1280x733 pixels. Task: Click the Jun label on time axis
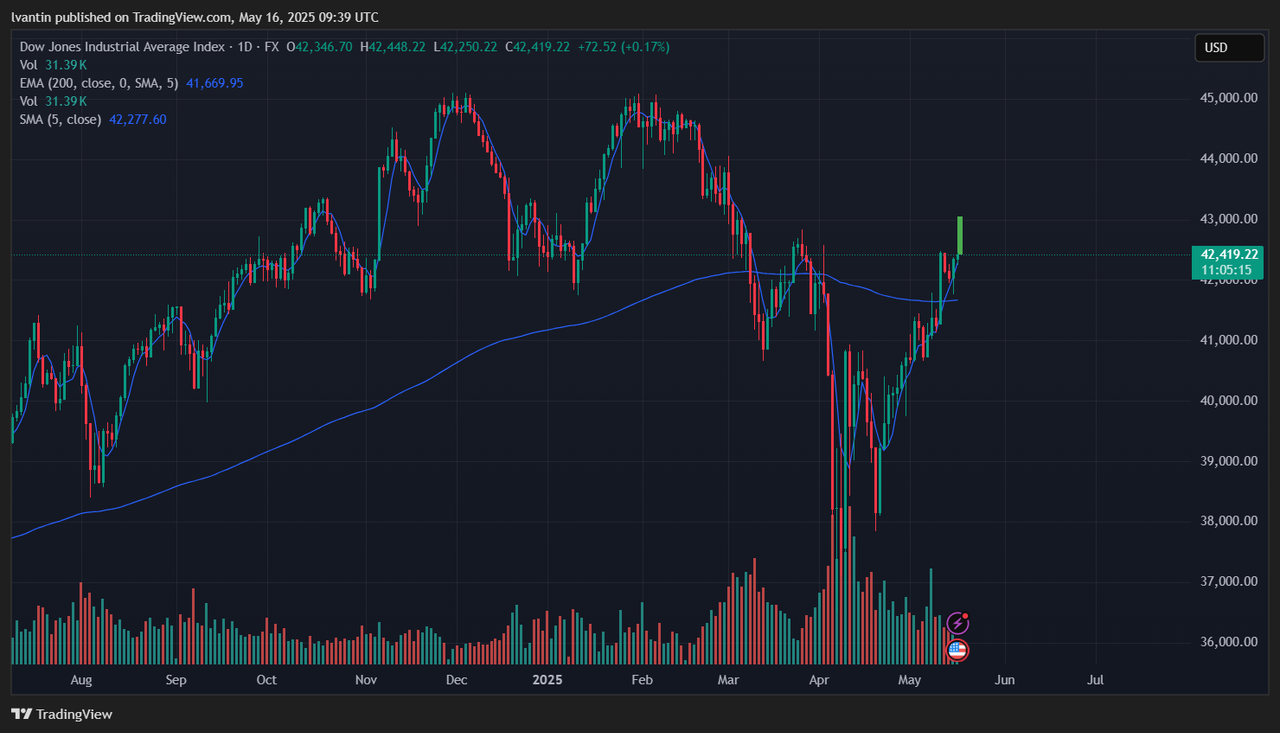[x=1005, y=680]
